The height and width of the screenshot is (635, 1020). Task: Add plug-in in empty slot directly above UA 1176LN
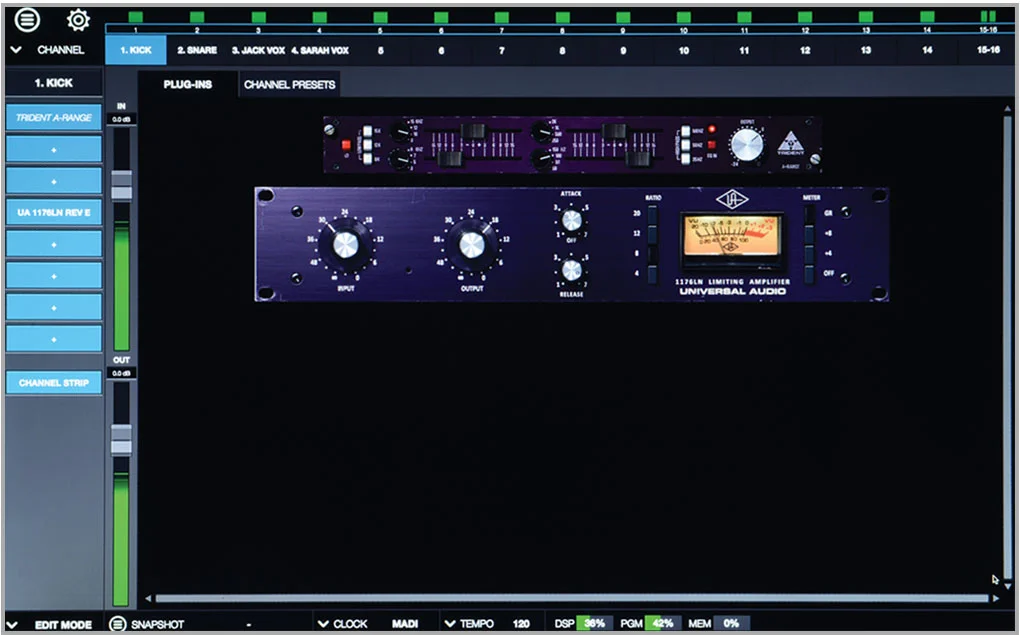point(54,181)
